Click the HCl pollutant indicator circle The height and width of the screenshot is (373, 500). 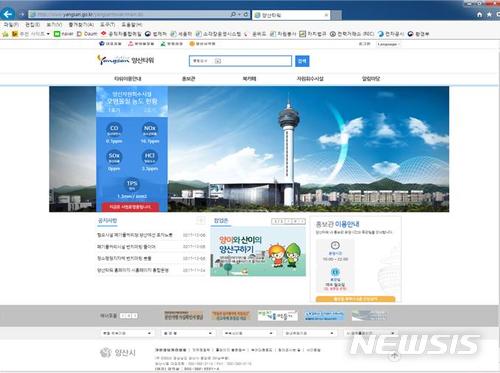click(x=150, y=157)
